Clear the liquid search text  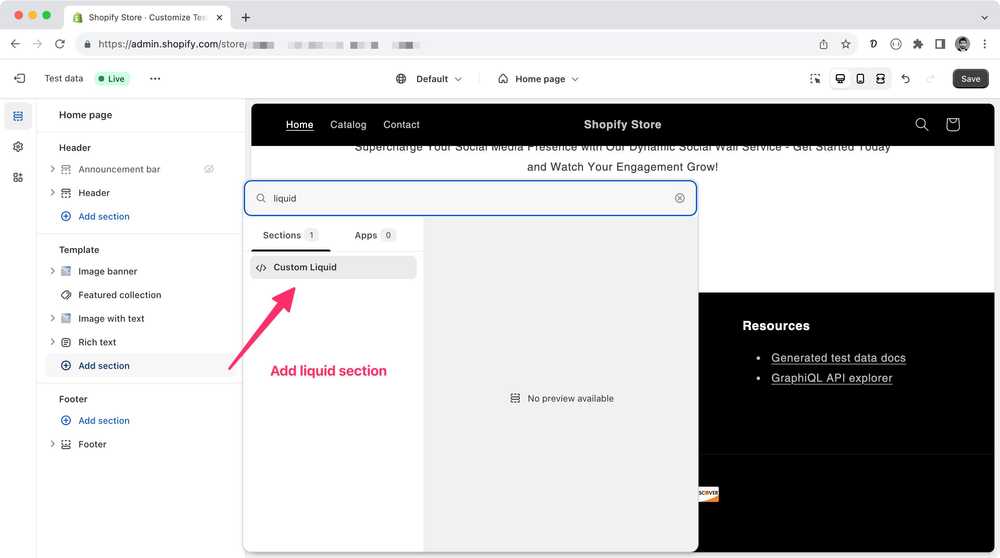pyautogui.click(x=680, y=198)
